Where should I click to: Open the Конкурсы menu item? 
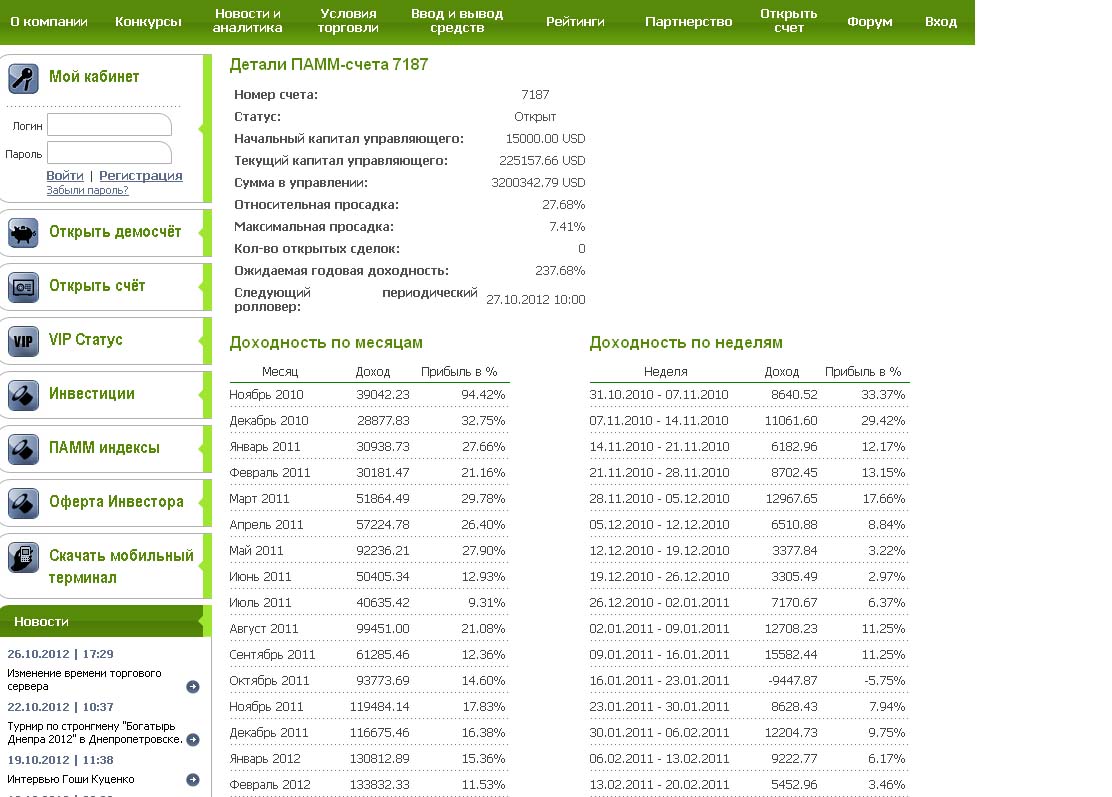coord(148,21)
